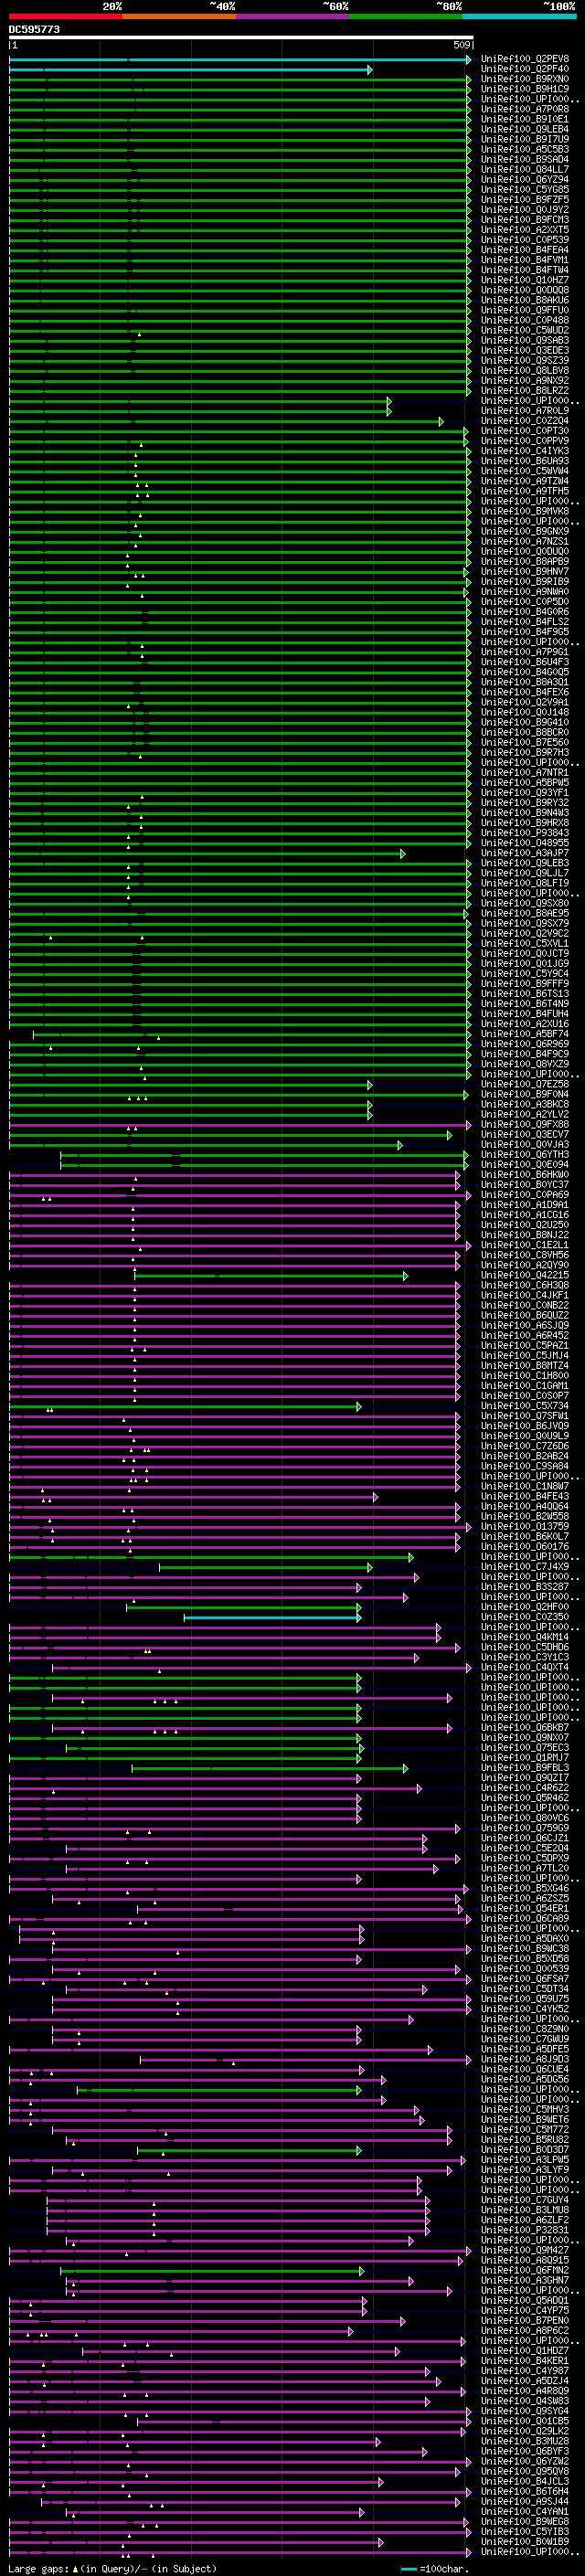Click hit UniRef100_A7P0R8
The image size is (585, 2576).
click(x=525, y=109)
